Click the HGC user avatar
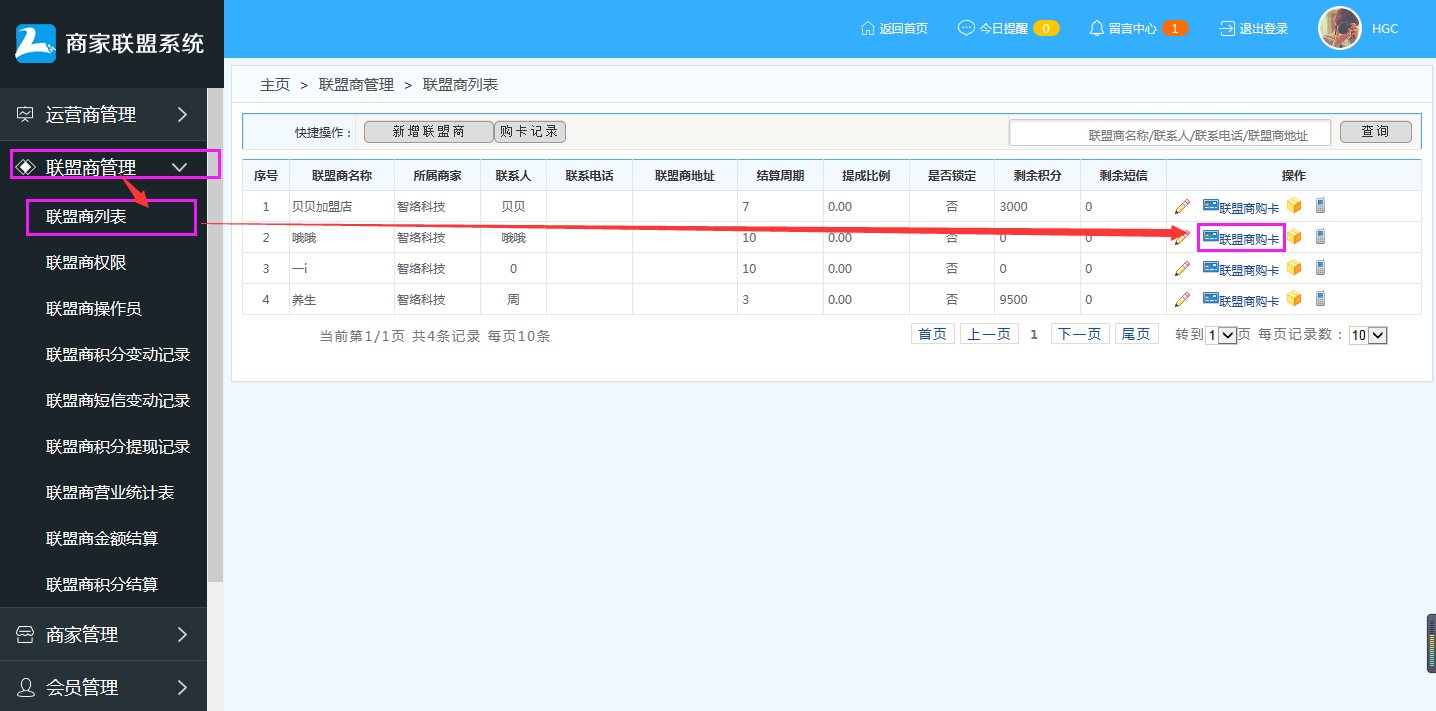This screenshot has height=711, width=1436. coord(1339,28)
